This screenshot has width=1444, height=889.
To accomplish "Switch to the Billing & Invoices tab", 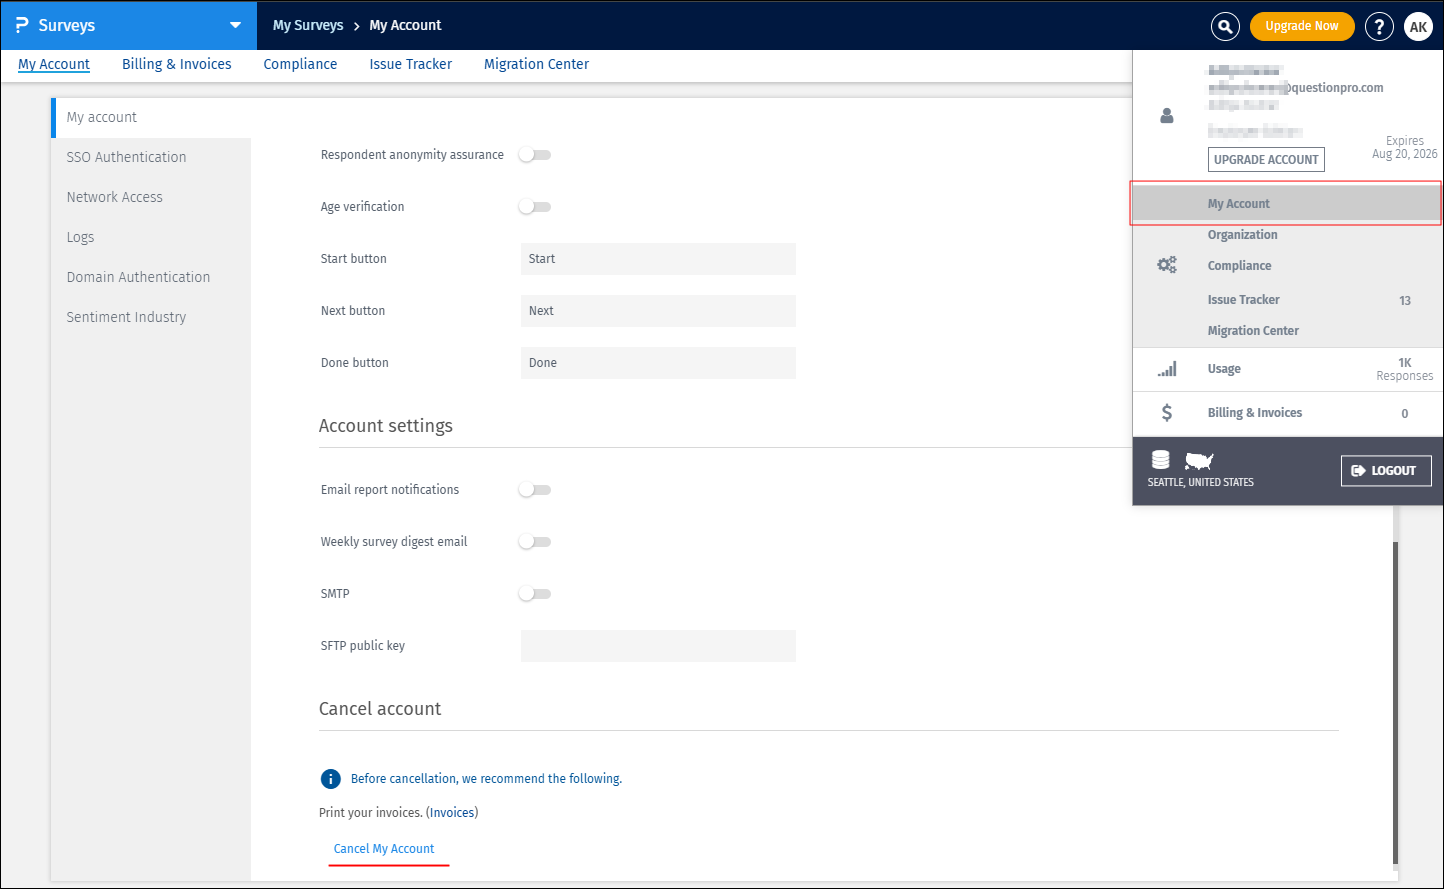I will (176, 63).
